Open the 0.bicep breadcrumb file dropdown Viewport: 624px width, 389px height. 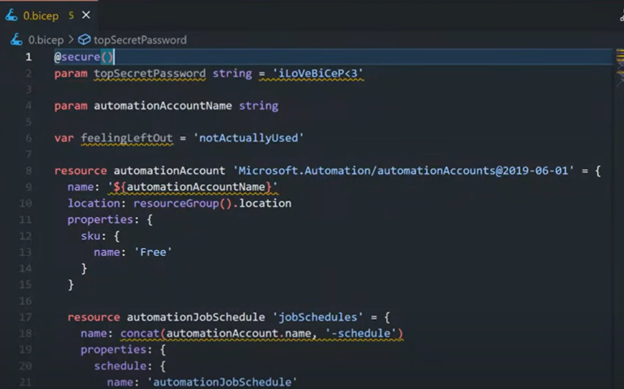(46, 40)
